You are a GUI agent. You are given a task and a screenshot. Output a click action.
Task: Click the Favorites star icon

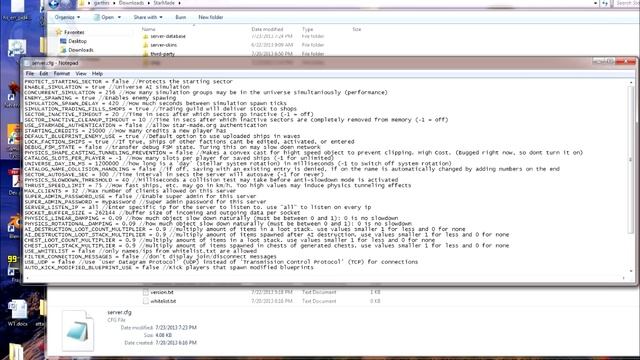(59, 32)
